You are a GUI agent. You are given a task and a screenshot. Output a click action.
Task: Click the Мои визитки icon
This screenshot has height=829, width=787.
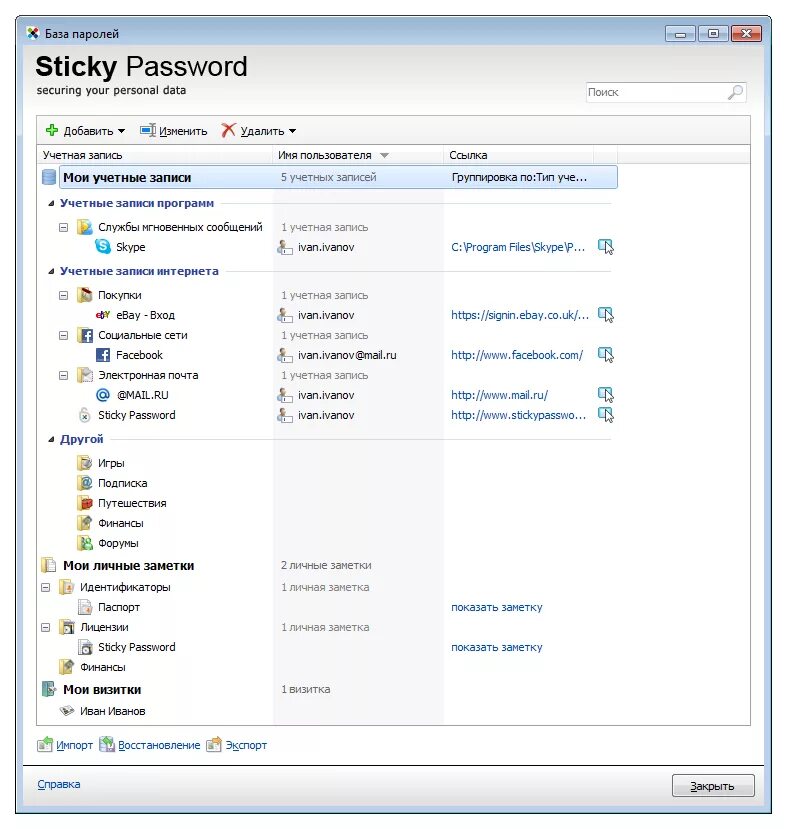pyautogui.click(x=49, y=689)
